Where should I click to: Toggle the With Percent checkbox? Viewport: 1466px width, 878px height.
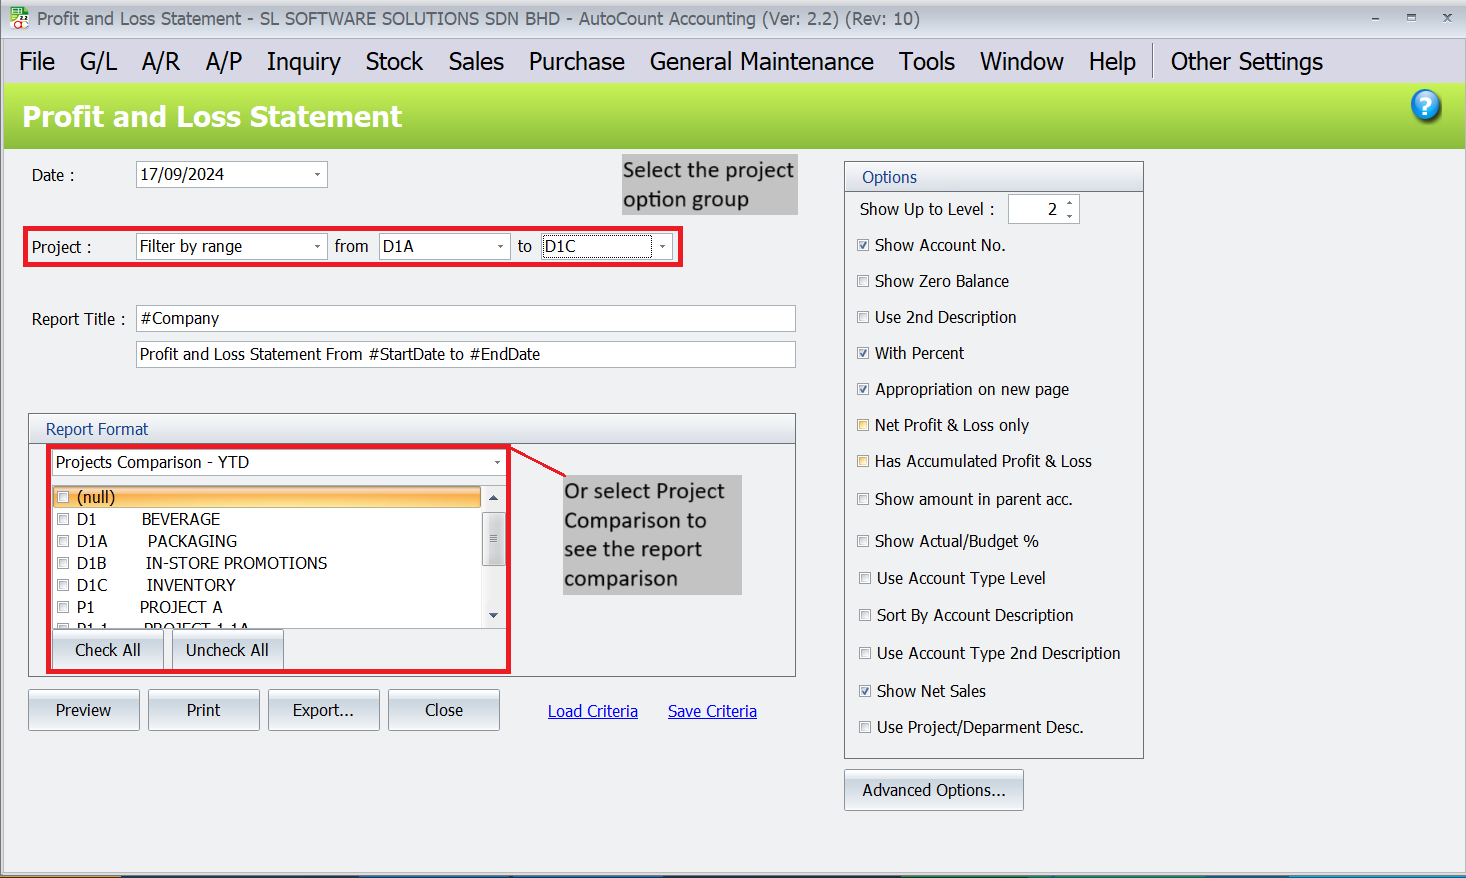click(863, 354)
